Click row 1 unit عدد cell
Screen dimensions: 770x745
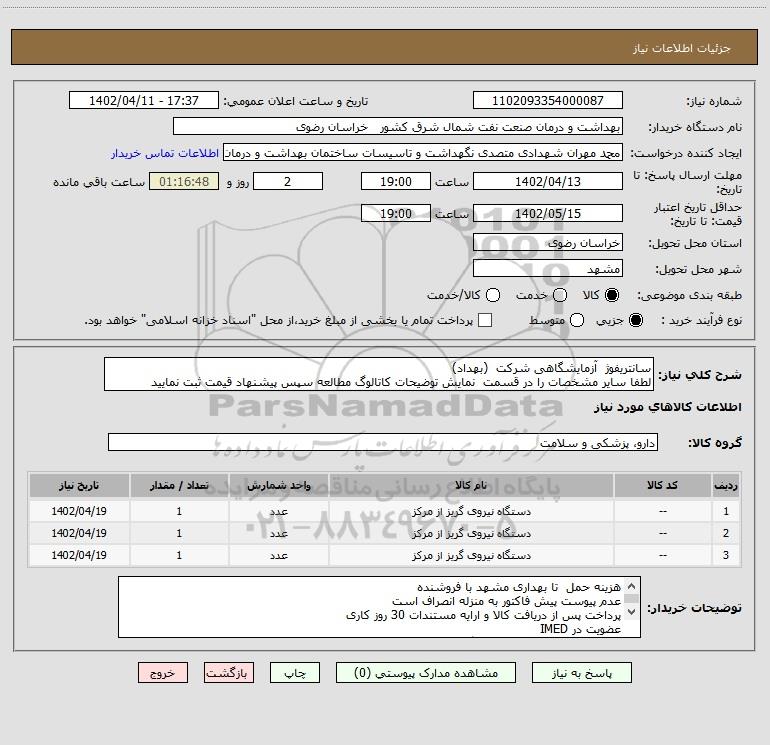point(278,511)
